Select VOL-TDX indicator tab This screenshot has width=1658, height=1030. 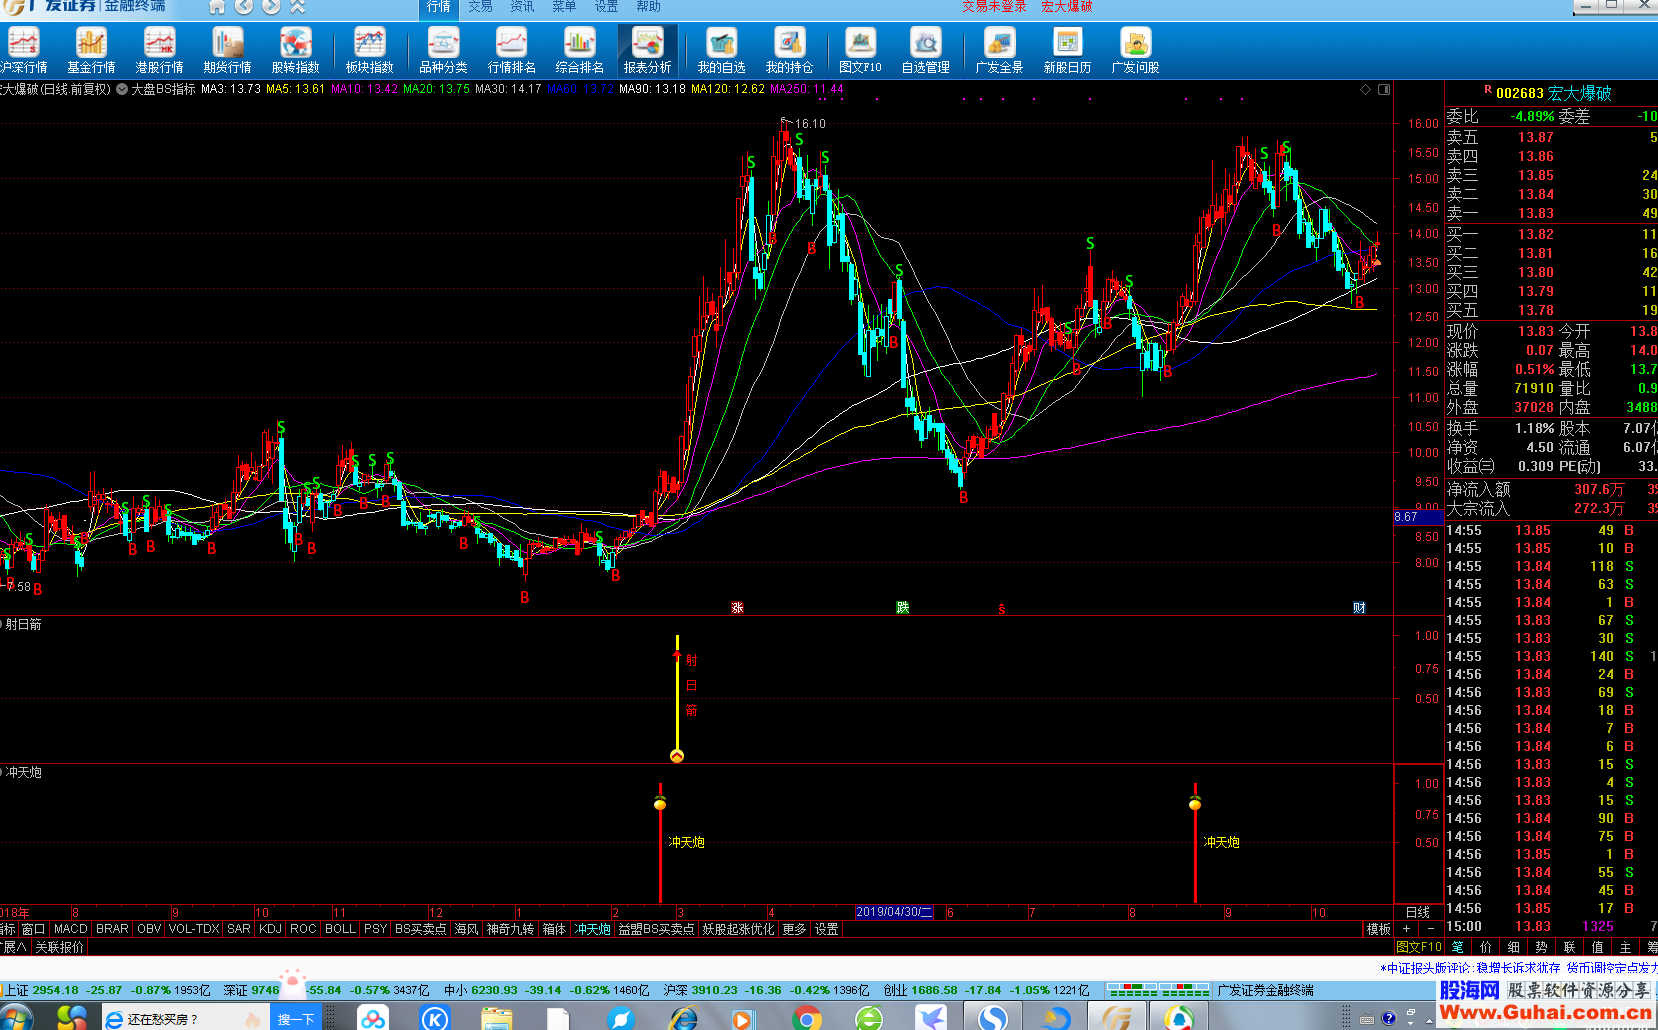(194, 929)
